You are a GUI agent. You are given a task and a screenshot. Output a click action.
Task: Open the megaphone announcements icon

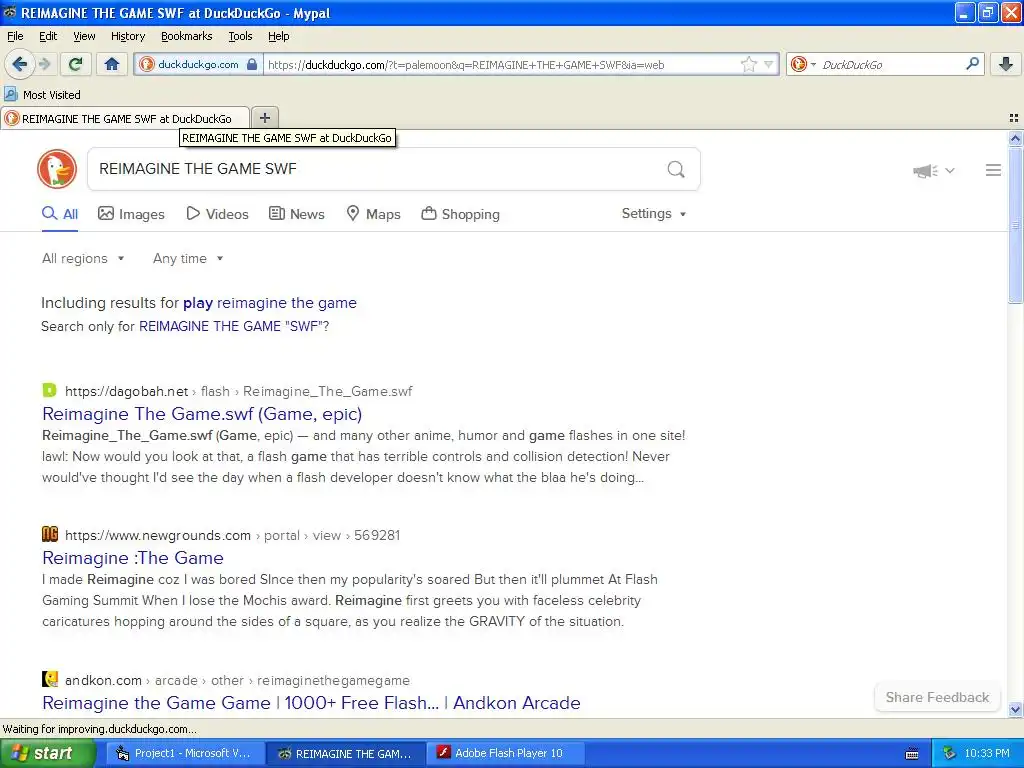925,171
